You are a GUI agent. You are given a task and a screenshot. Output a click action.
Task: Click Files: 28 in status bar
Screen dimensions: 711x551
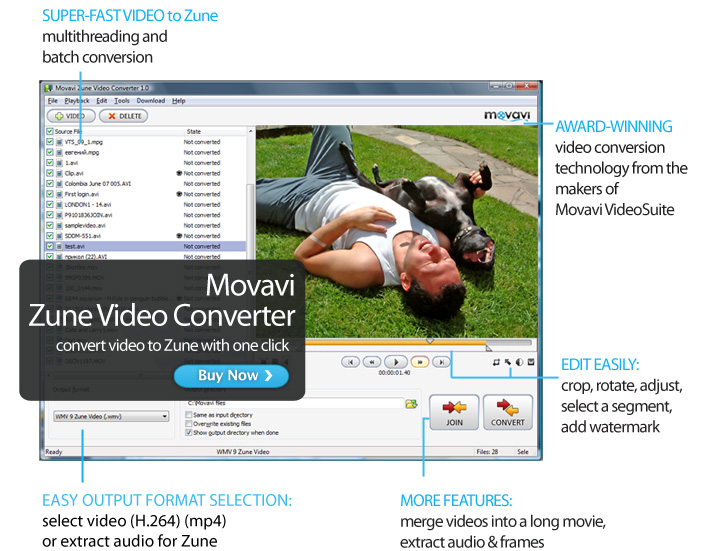[x=487, y=452]
